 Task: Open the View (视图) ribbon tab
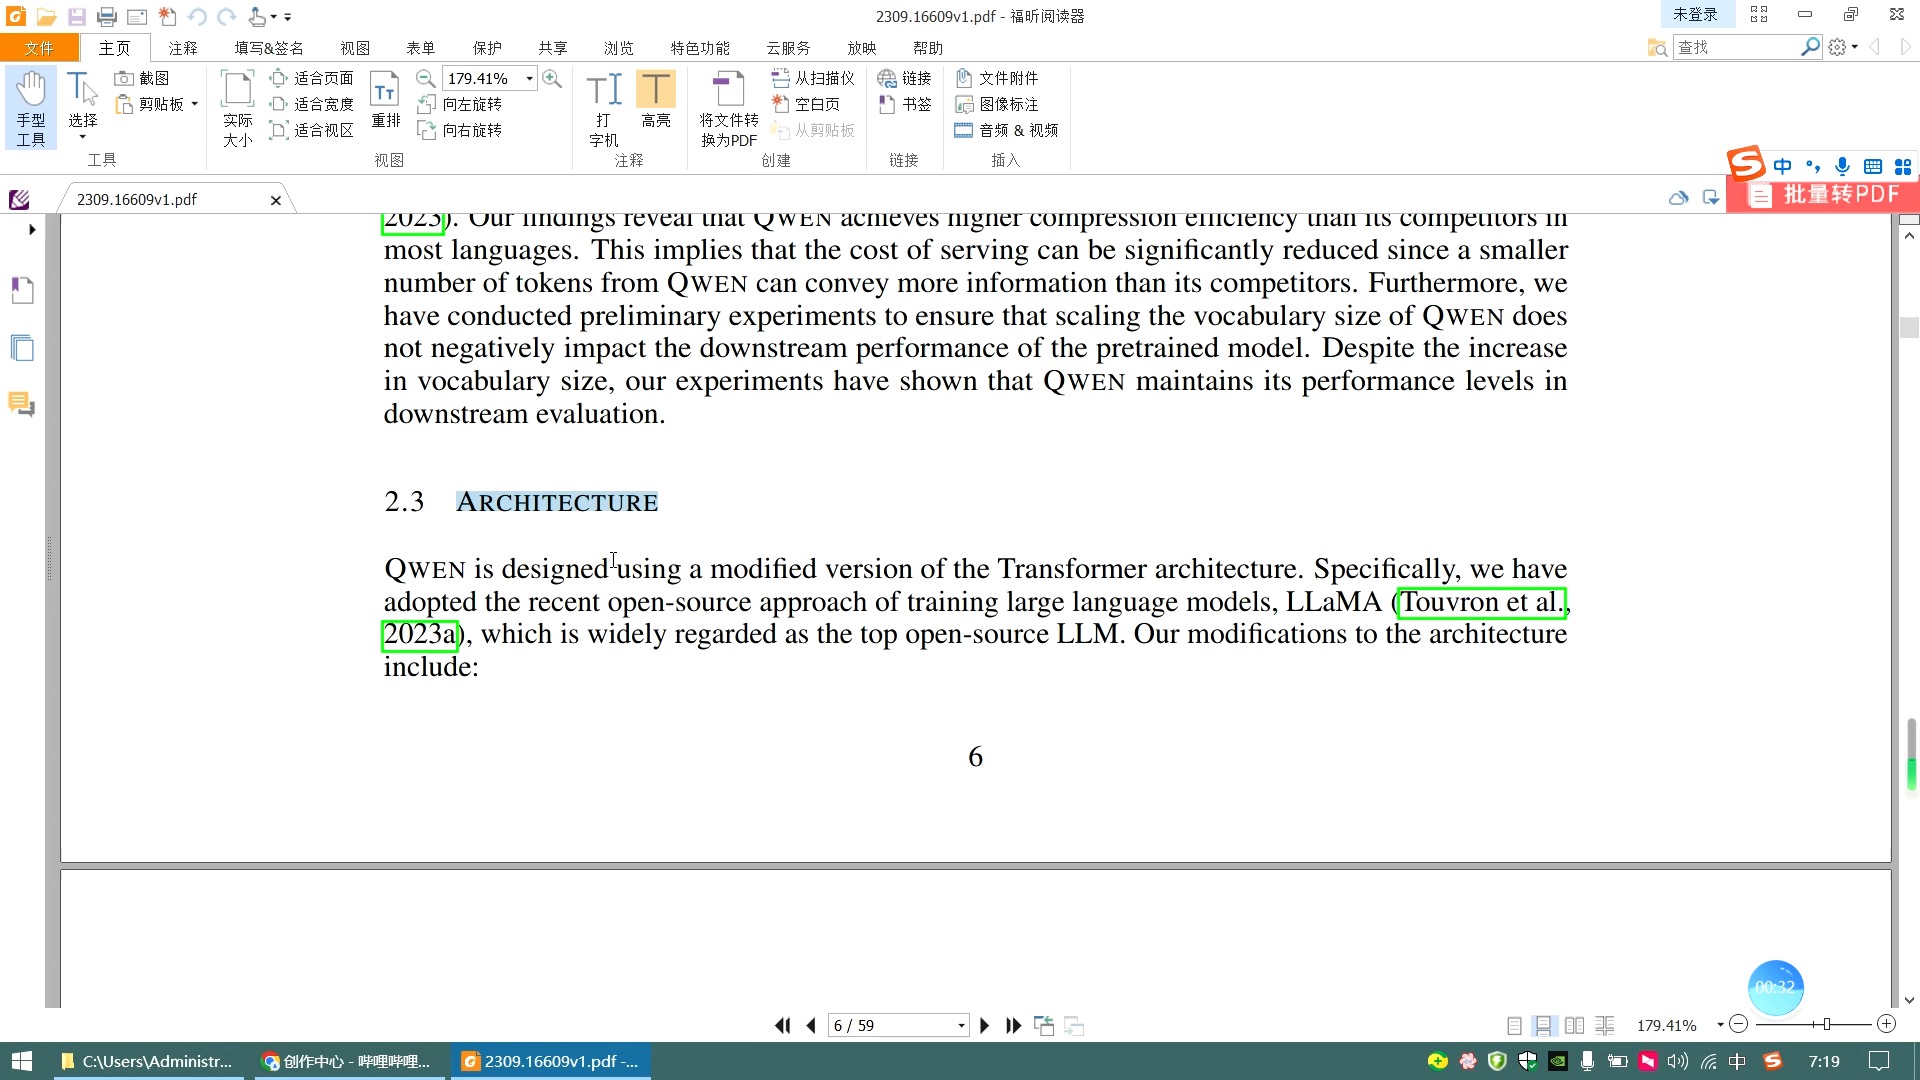pyautogui.click(x=355, y=48)
